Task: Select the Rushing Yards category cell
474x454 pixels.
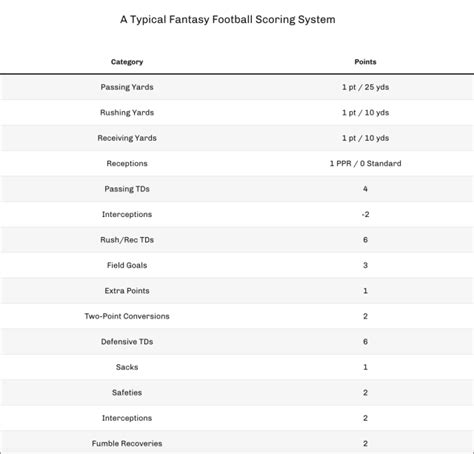Action: [127, 113]
